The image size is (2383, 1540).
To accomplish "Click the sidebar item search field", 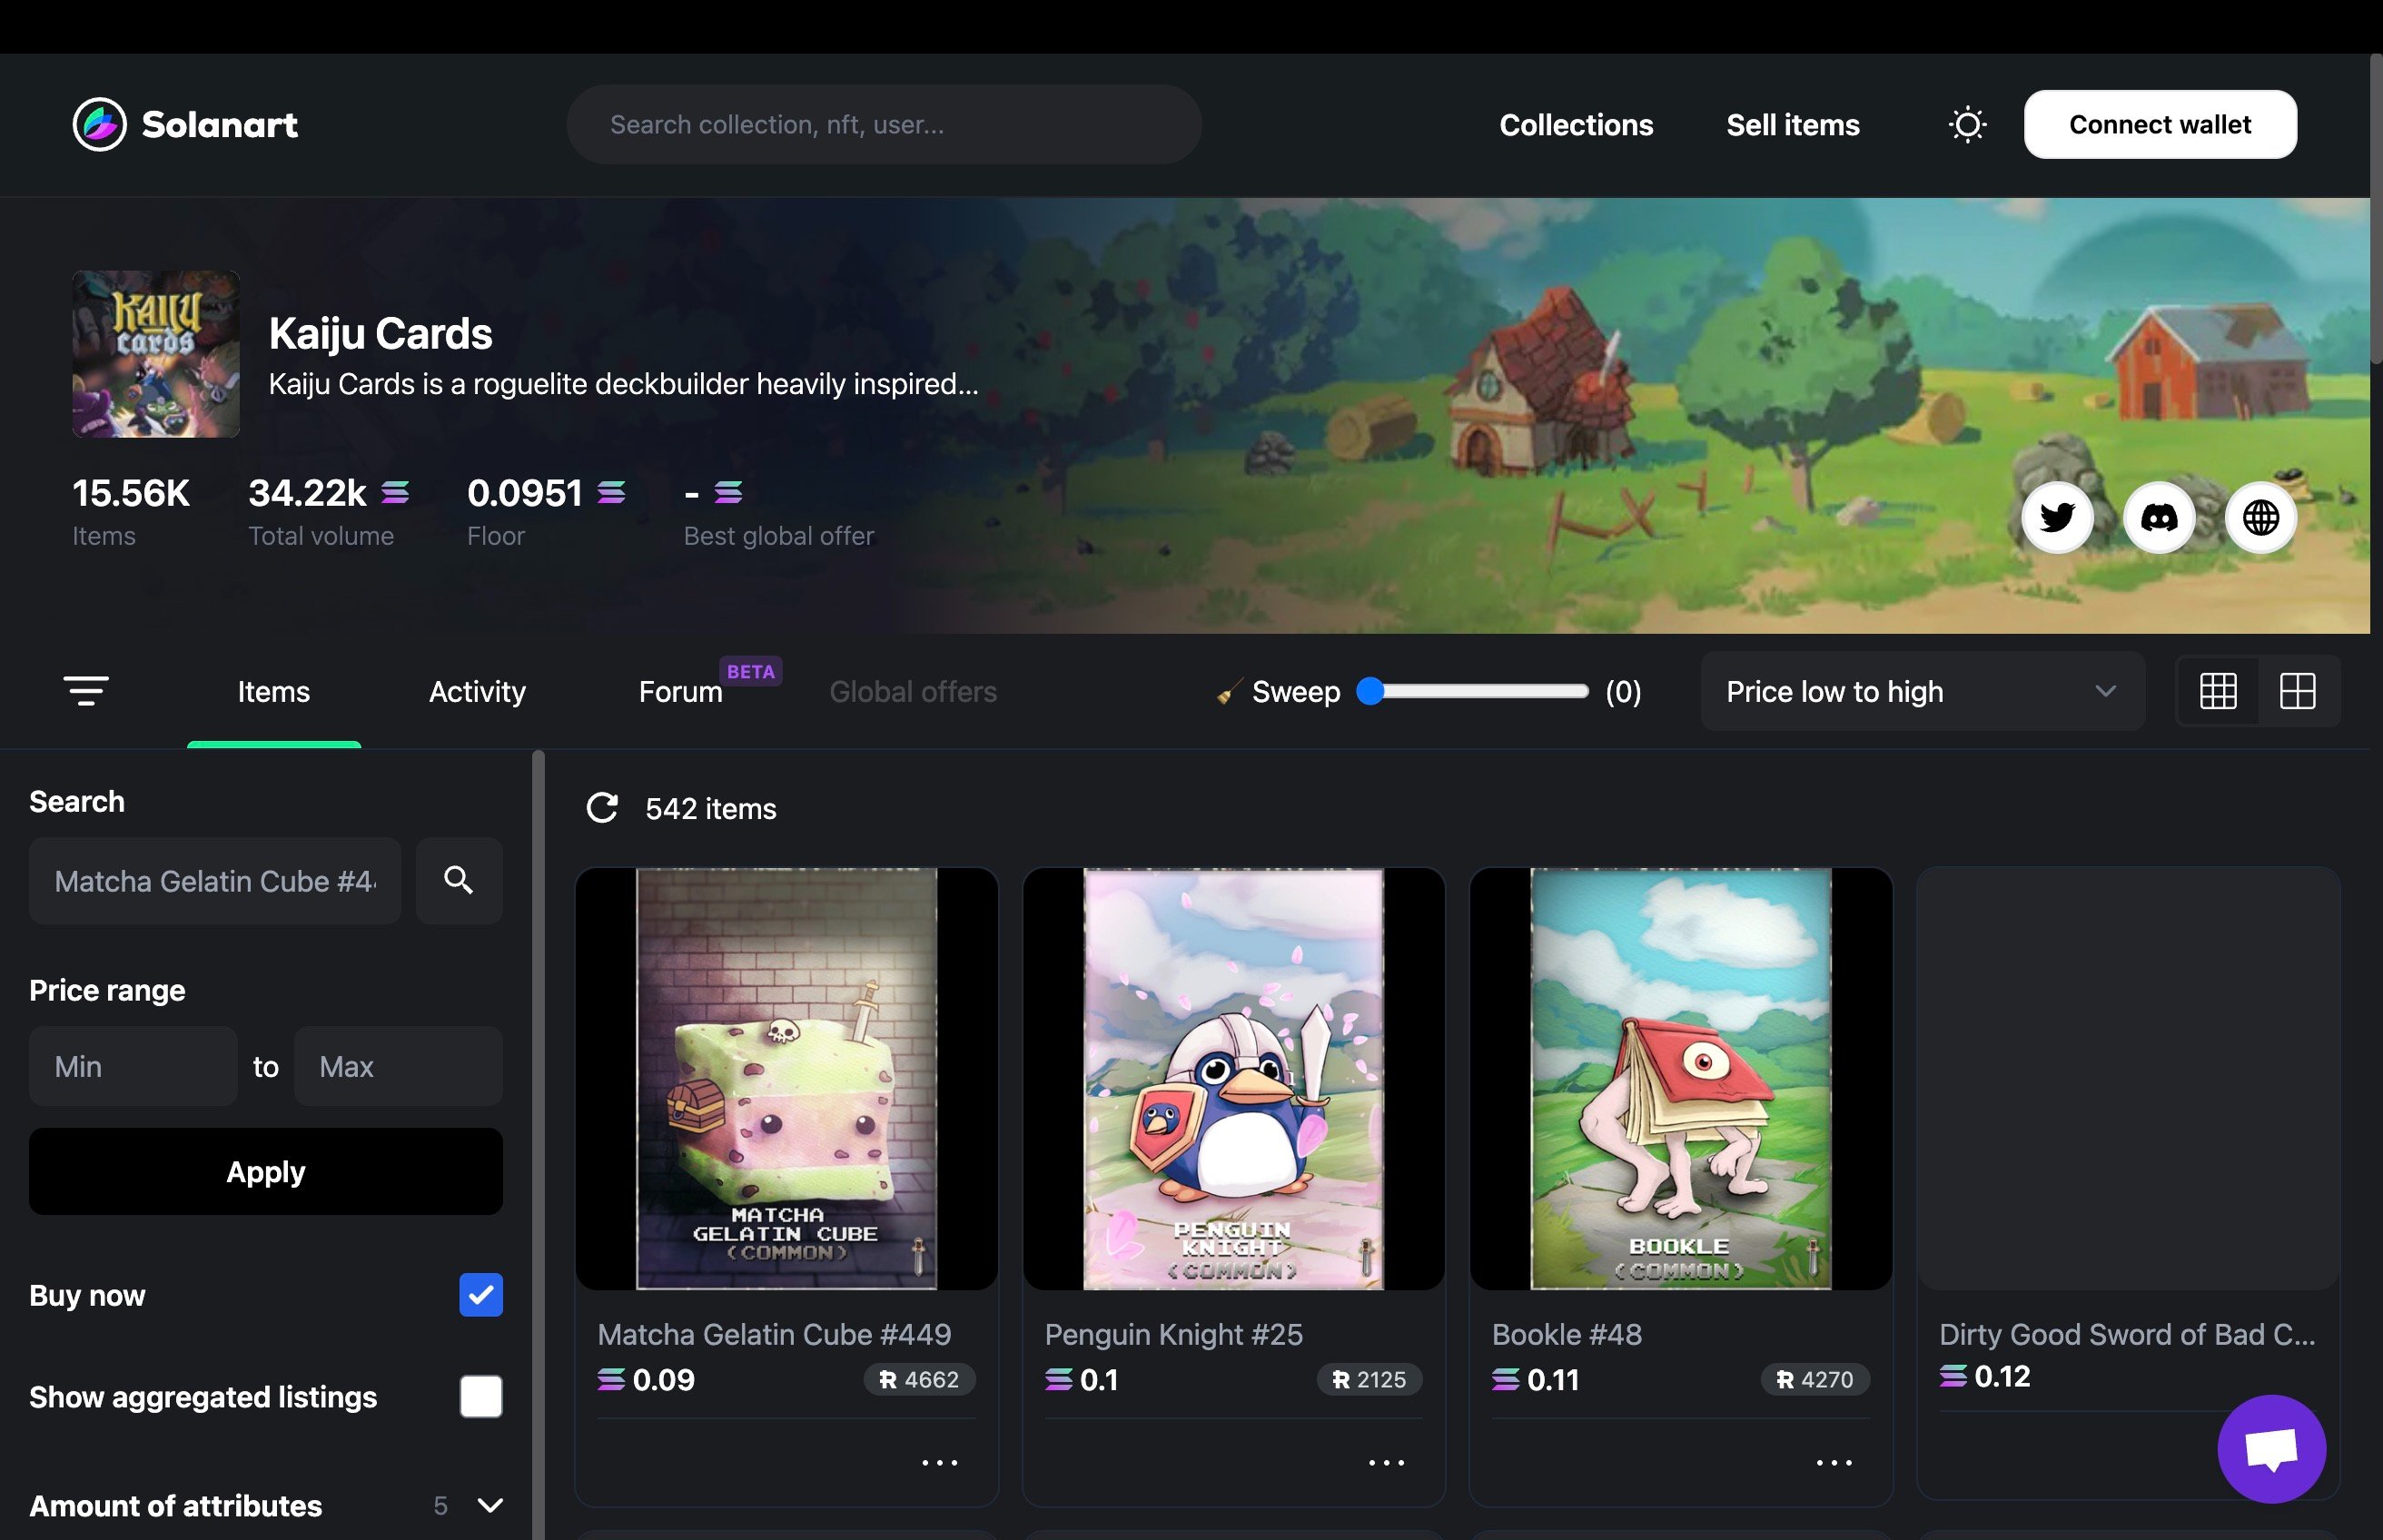I will (x=215, y=880).
